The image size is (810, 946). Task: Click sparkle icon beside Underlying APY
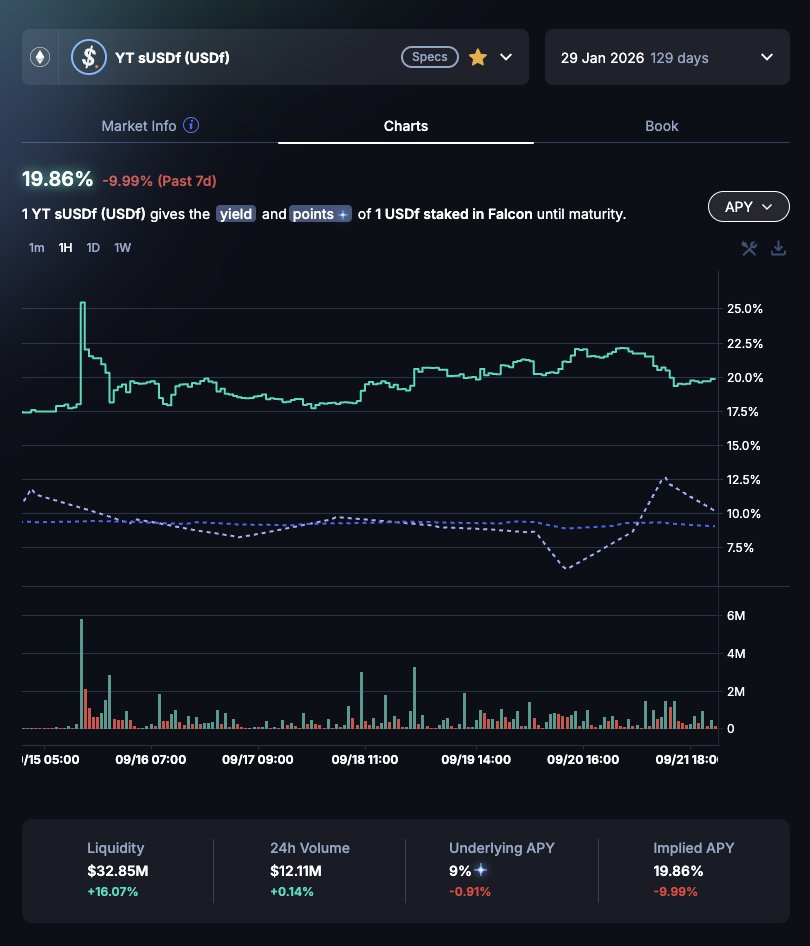pos(480,871)
